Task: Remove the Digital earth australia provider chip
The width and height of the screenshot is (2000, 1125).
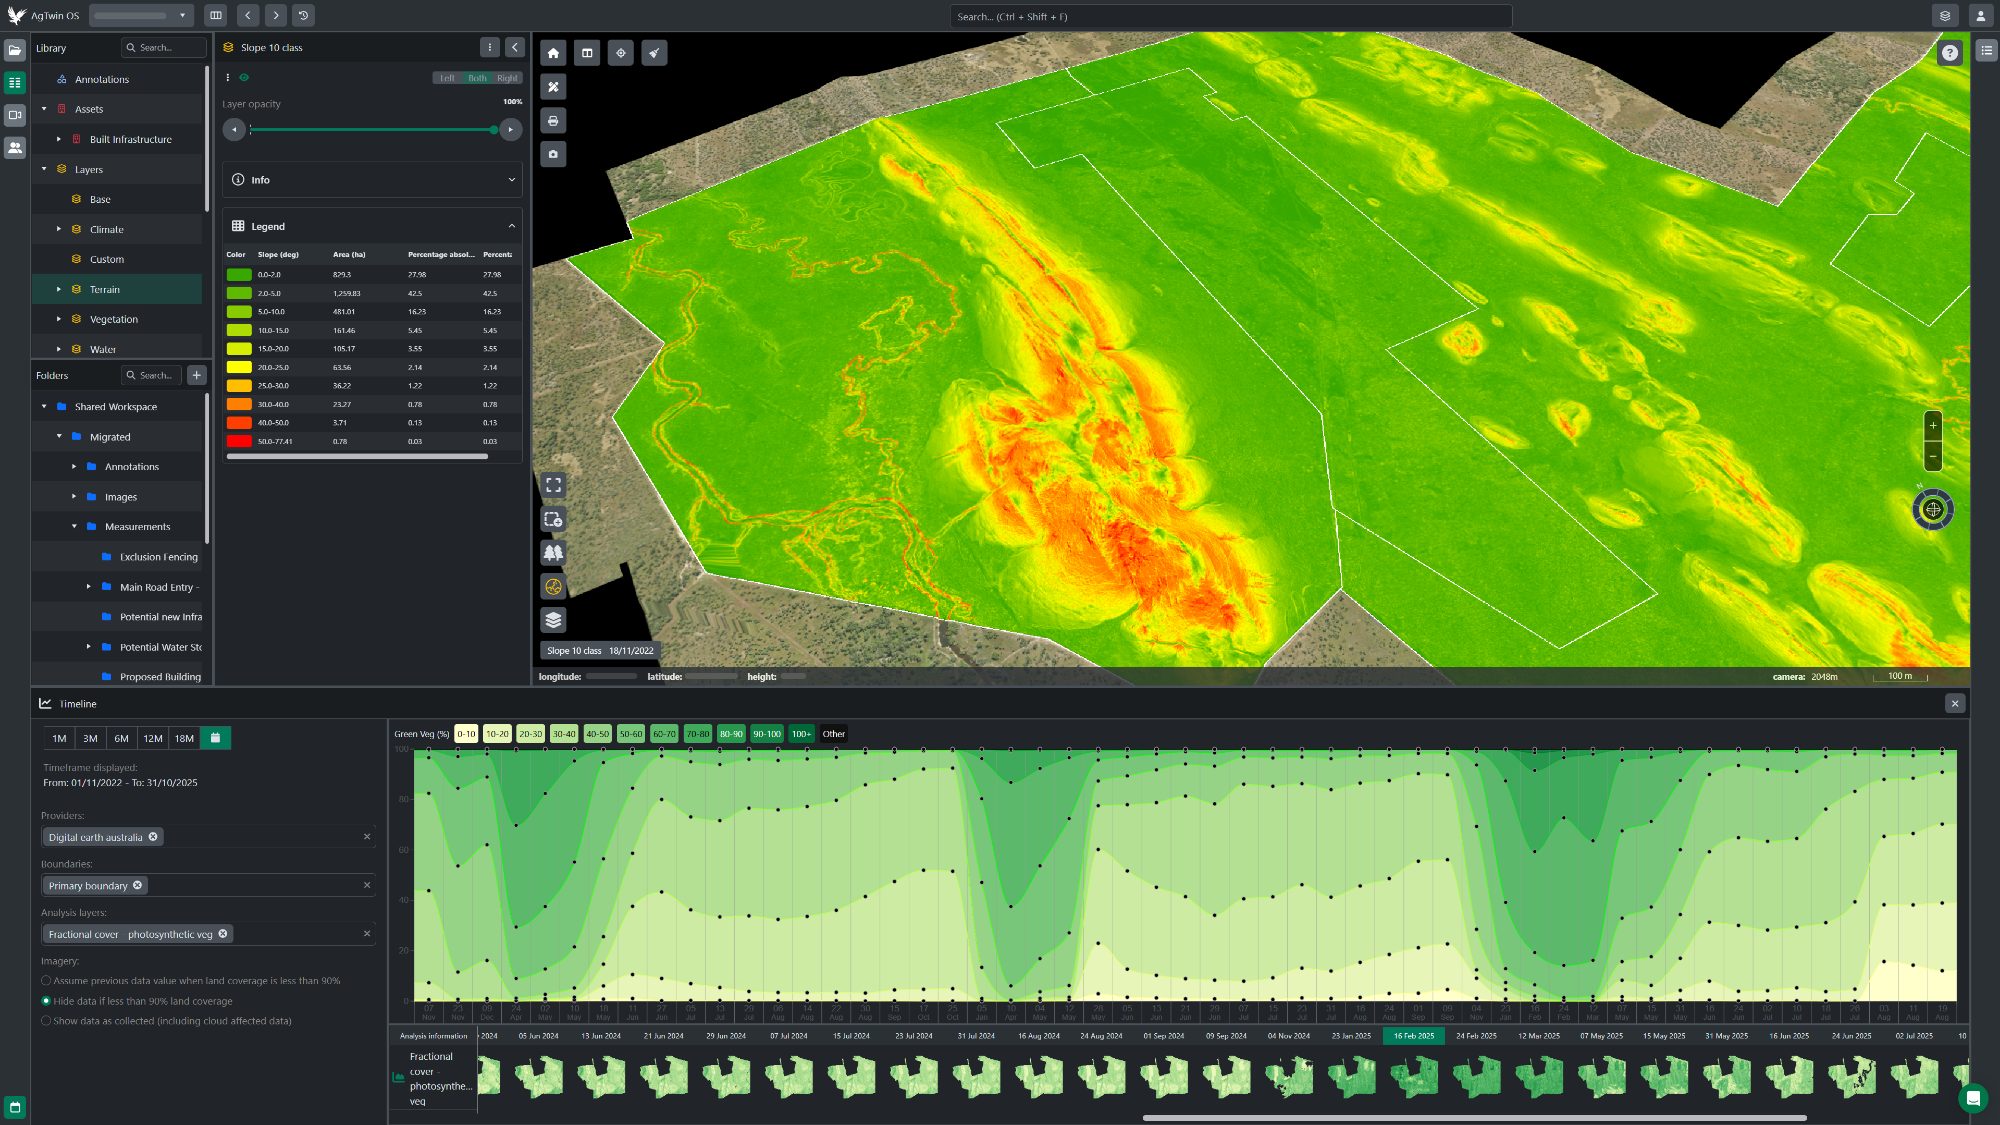Action: point(153,837)
